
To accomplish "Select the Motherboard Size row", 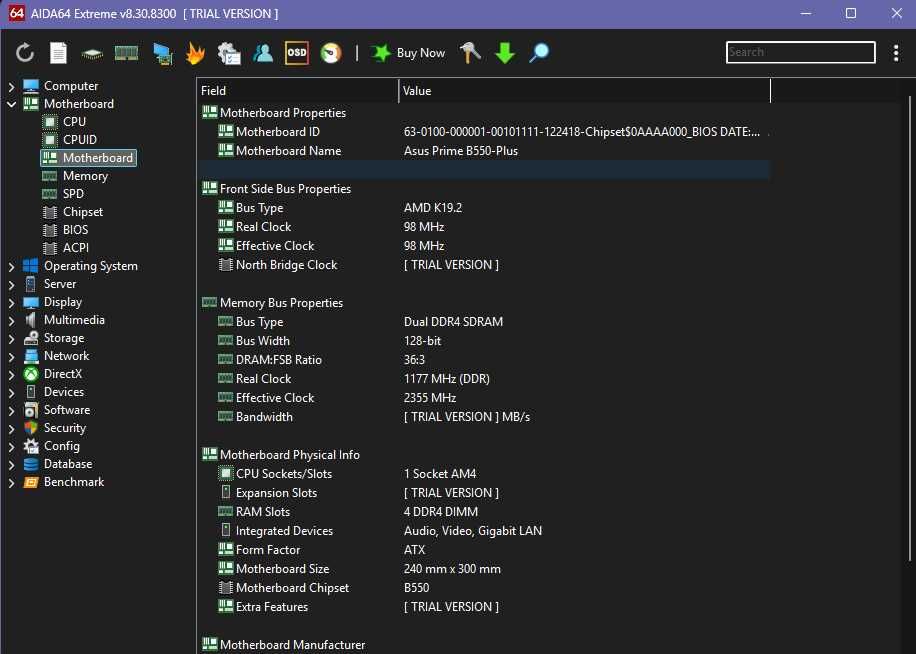I will pyautogui.click(x=484, y=569).
